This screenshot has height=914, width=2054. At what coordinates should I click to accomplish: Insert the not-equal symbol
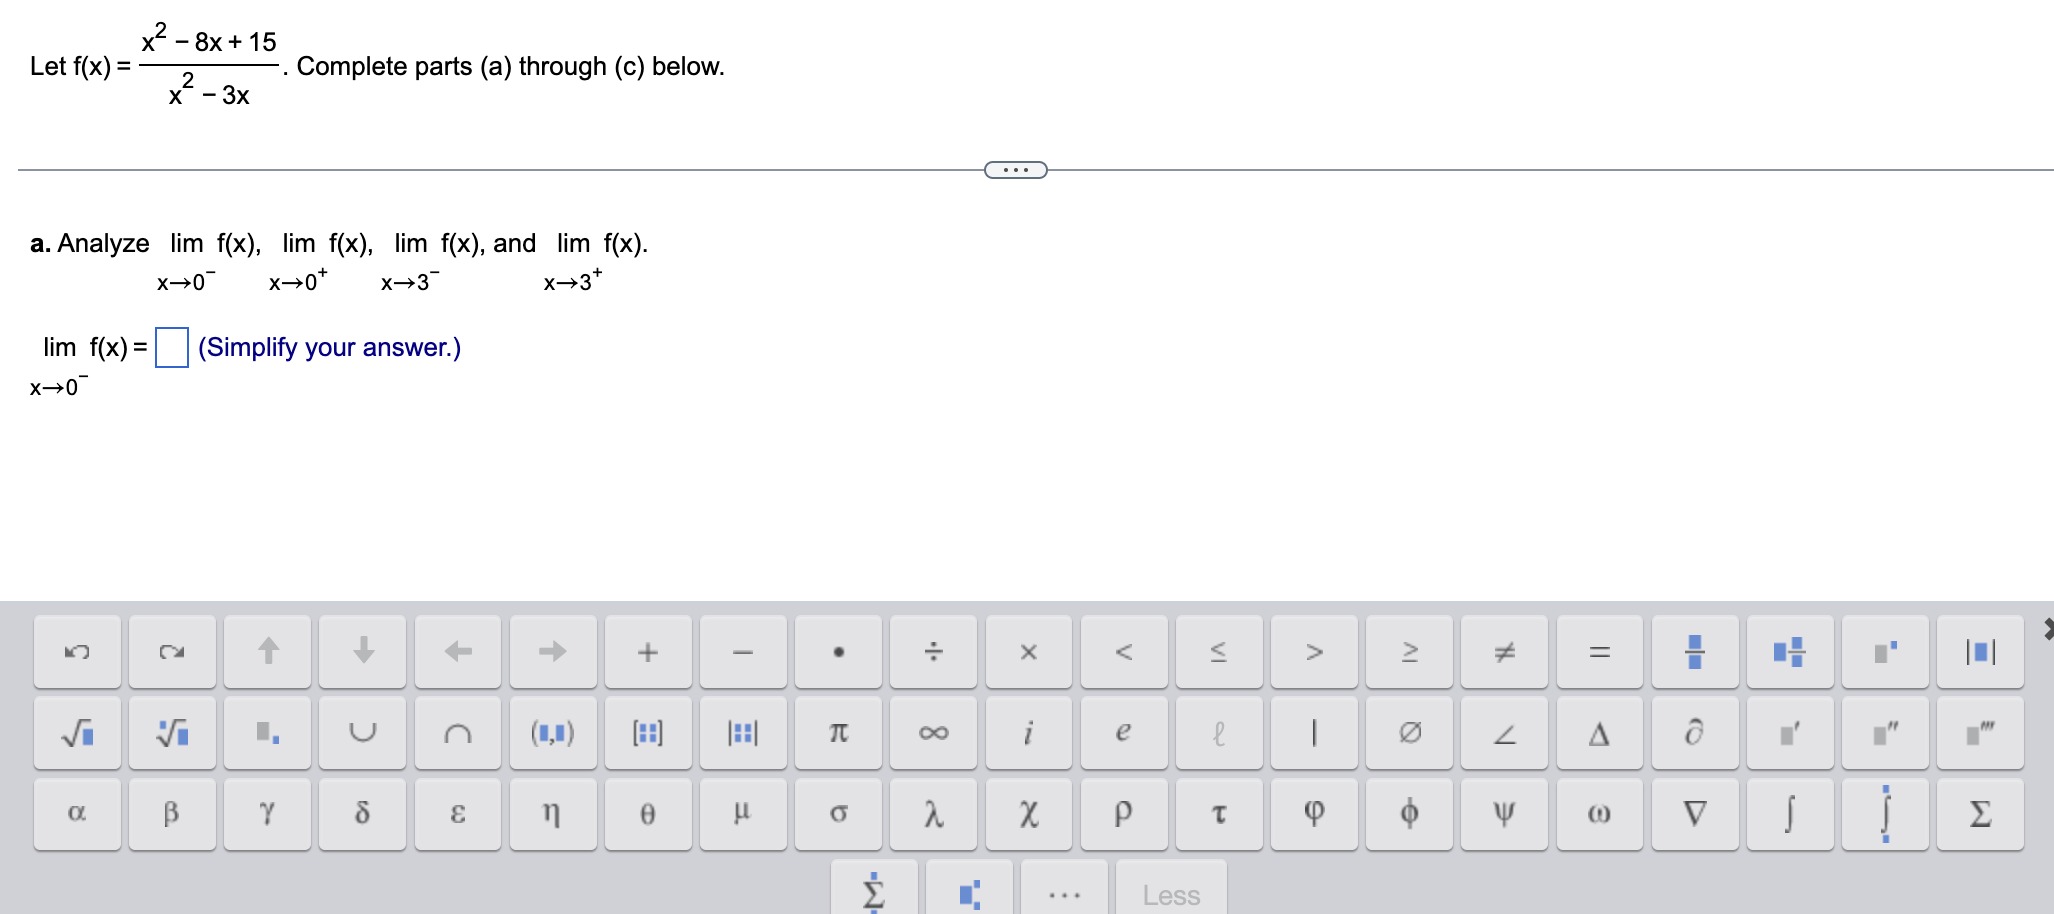(x=1504, y=652)
